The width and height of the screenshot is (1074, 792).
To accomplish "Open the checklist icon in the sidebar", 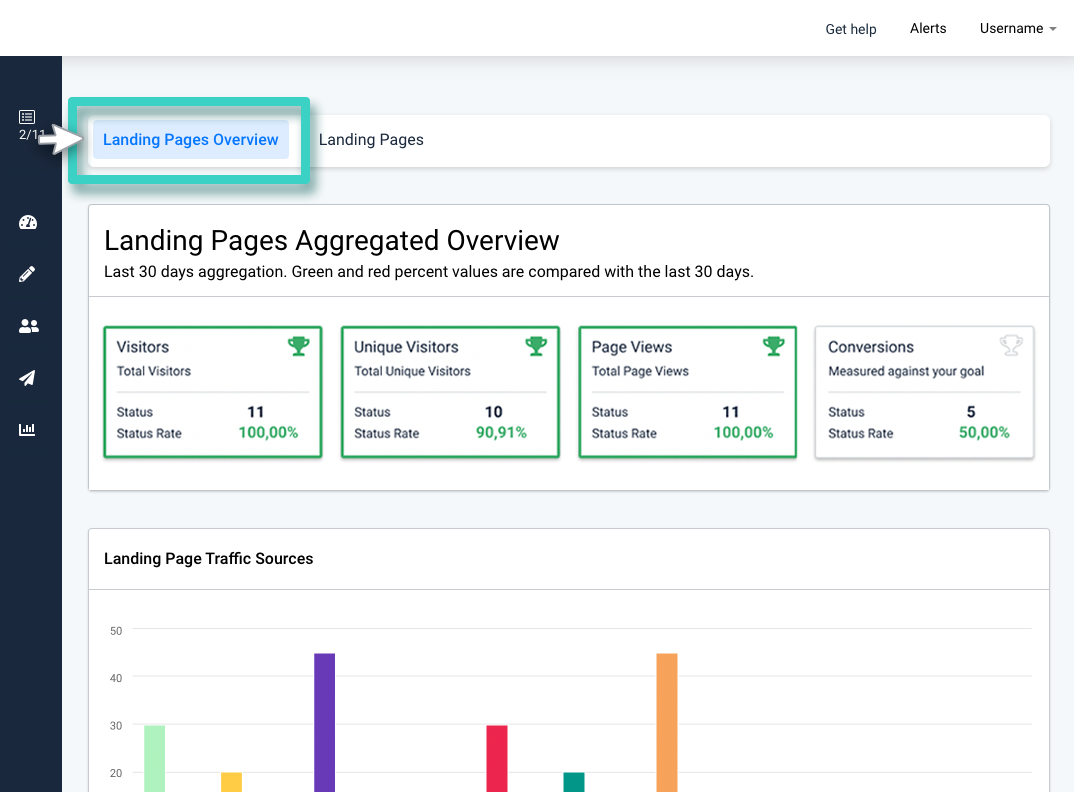I will [27, 117].
